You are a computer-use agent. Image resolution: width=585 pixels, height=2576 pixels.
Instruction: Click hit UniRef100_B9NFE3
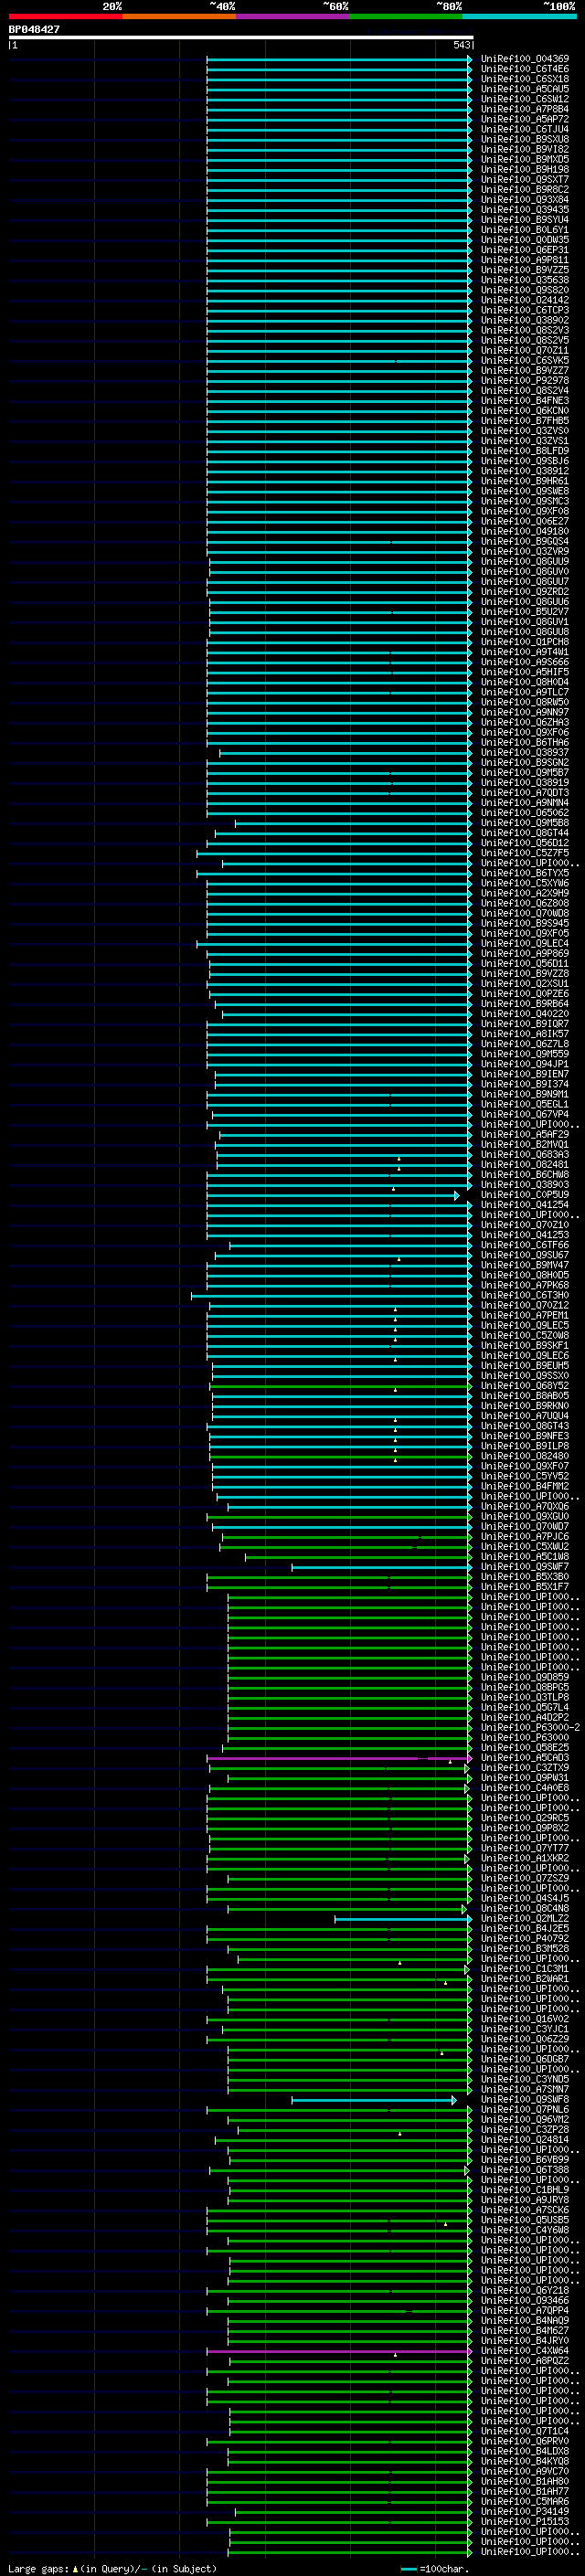(524, 1436)
